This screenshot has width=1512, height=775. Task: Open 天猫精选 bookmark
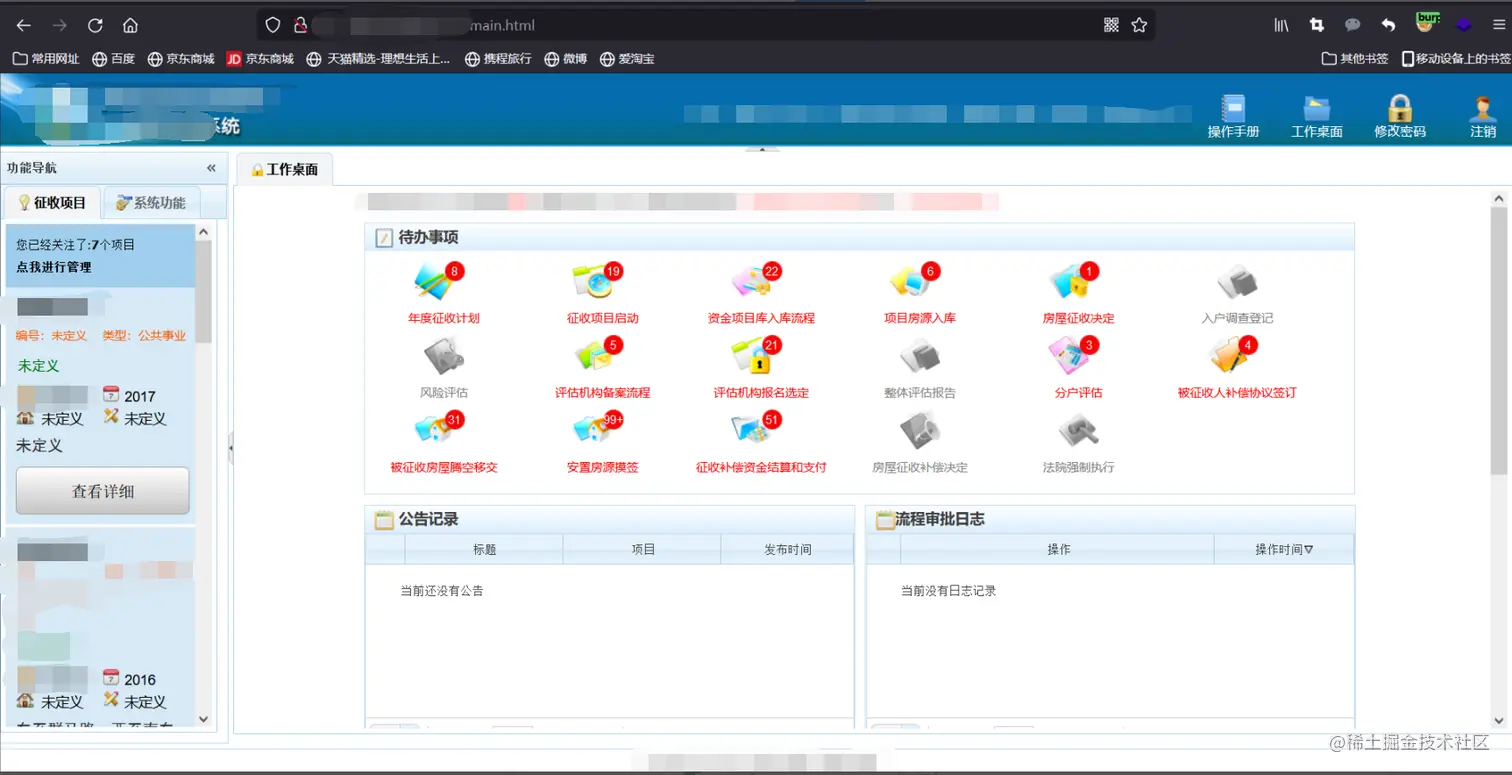click(378, 59)
